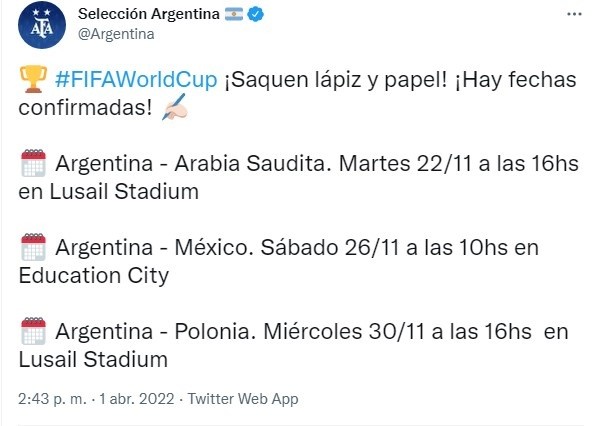This screenshot has height=426, width=600.
Task: Click calendar icon beside Polonia match
Action: [x=32, y=331]
